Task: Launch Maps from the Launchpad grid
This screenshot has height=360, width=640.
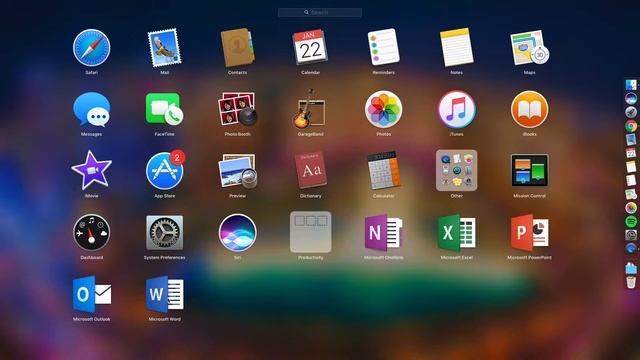Action: [x=529, y=48]
